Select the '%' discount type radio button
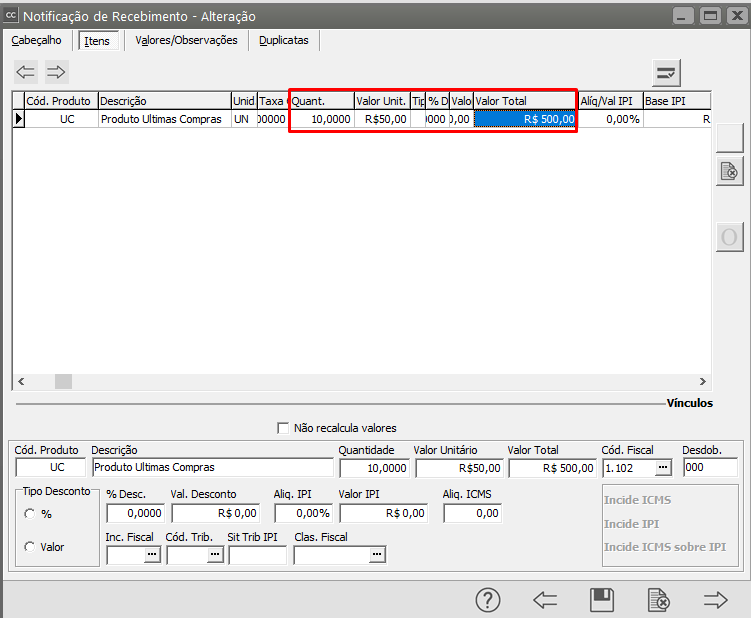Image resolution: width=751 pixels, height=618 pixels. click(30, 513)
